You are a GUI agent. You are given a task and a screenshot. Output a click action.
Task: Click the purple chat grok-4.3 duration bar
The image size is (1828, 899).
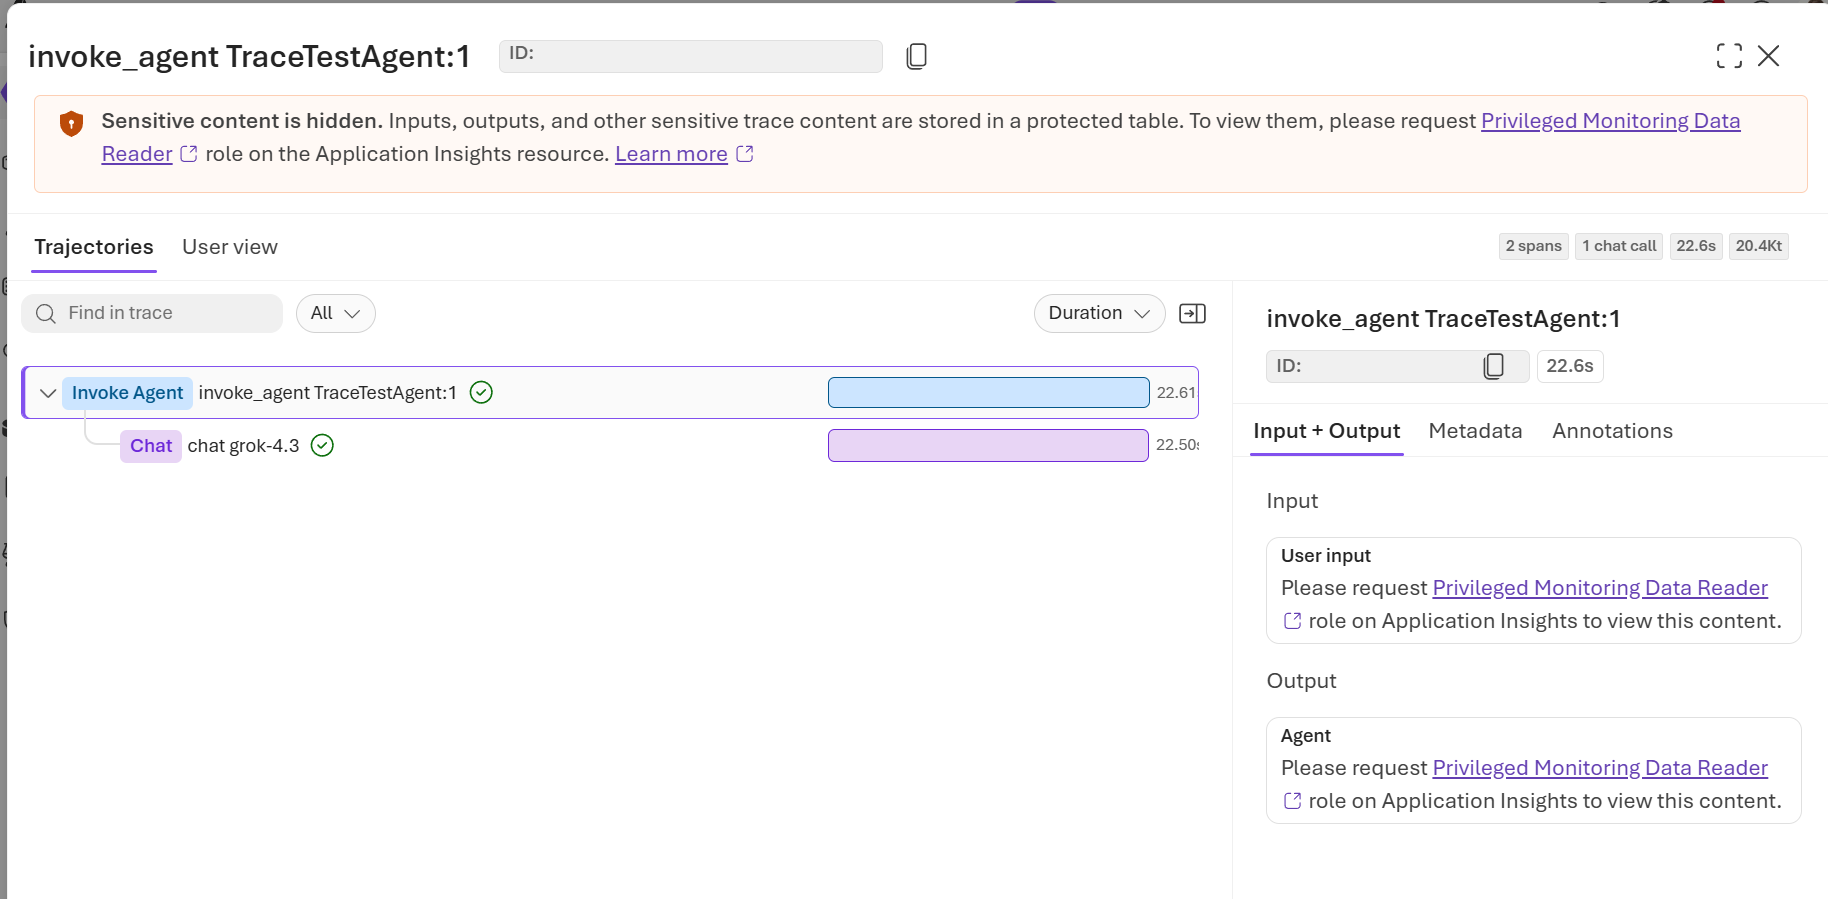pyautogui.click(x=988, y=445)
